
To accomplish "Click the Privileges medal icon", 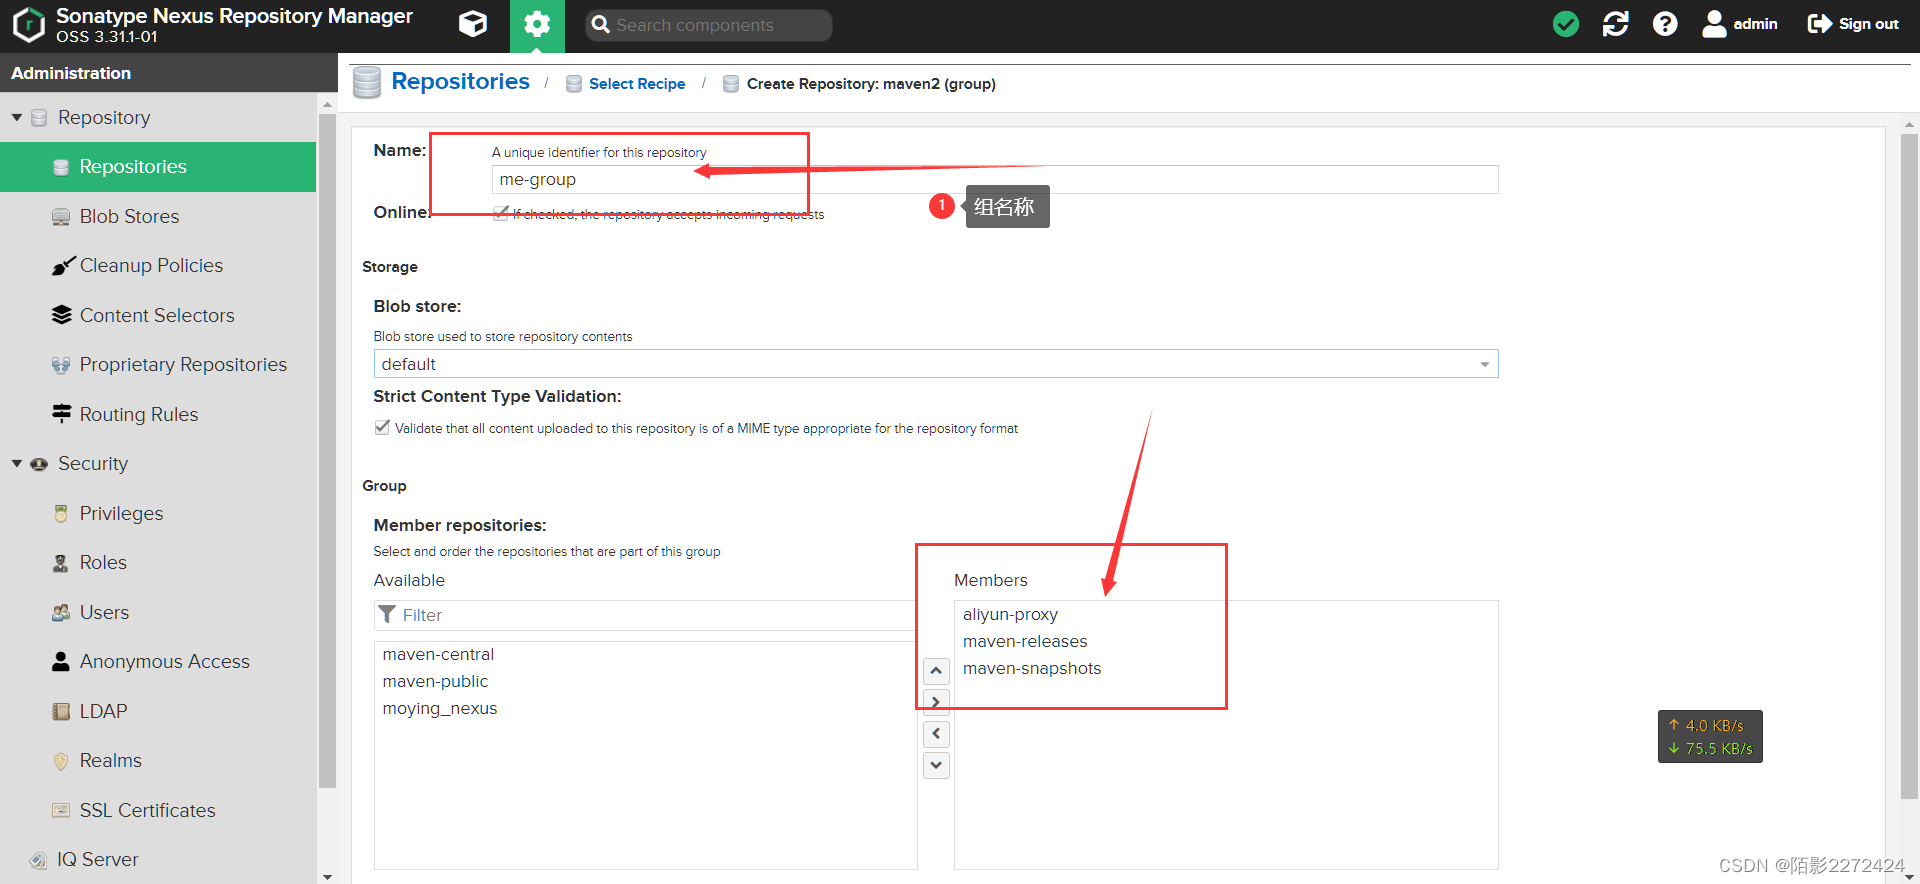I will (x=61, y=513).
